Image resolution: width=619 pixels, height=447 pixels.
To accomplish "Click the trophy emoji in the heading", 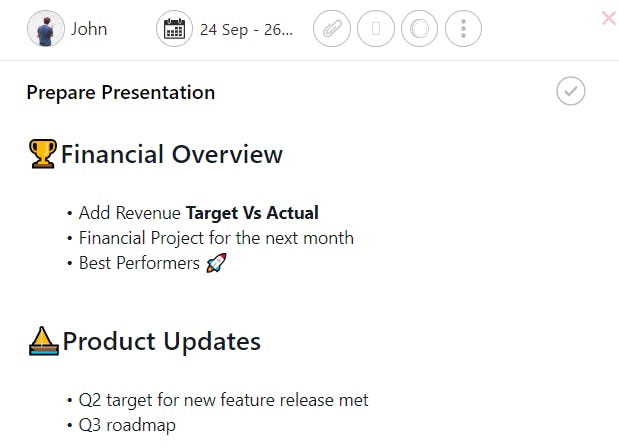I will click(x=43, y=154).
